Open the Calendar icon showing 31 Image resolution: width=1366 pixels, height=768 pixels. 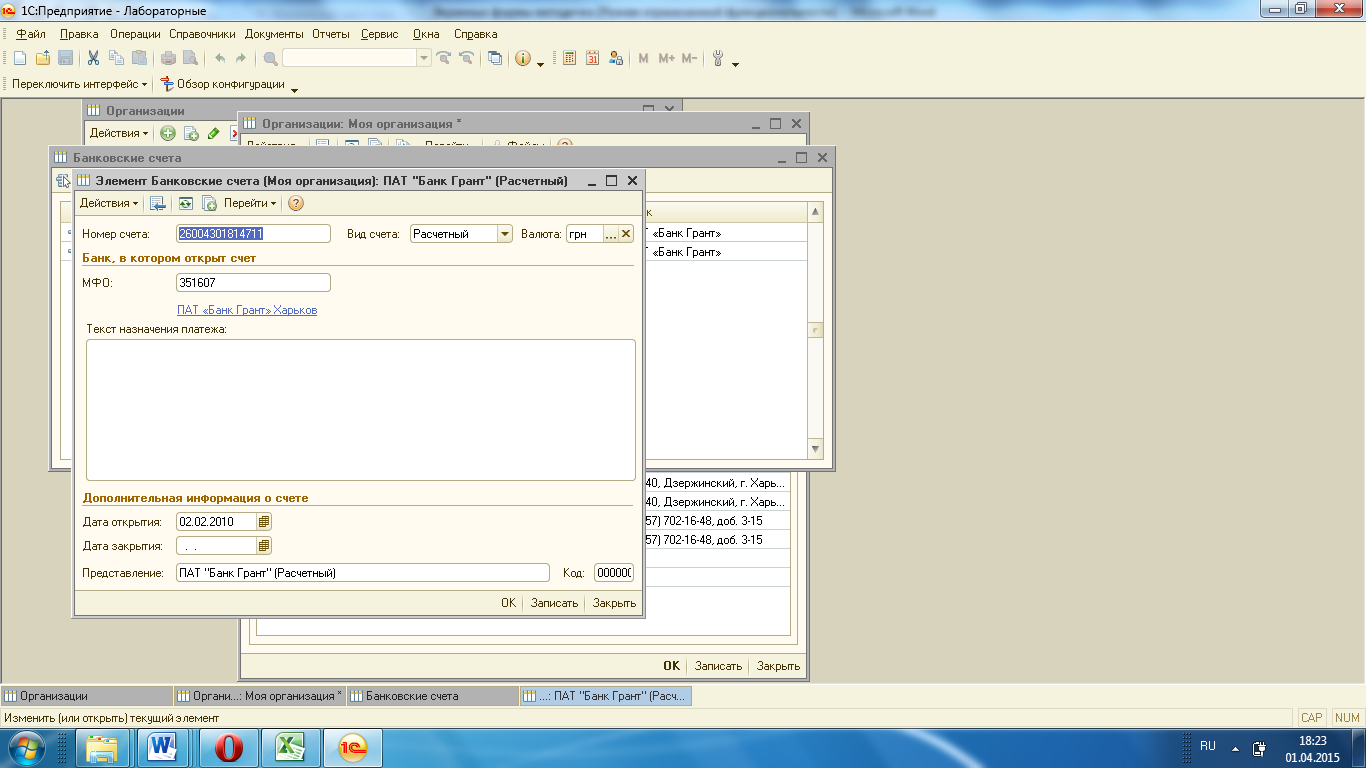click(593, 58)
